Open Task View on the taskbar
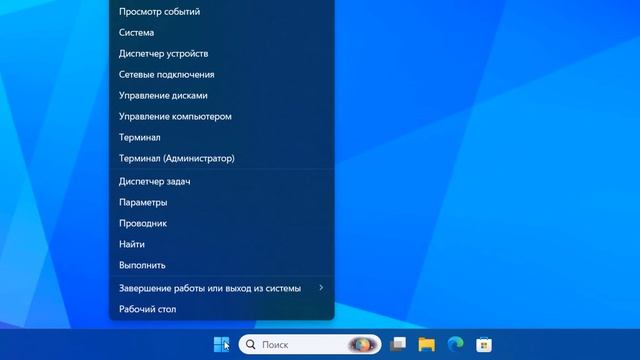 [x=398, y=344]
